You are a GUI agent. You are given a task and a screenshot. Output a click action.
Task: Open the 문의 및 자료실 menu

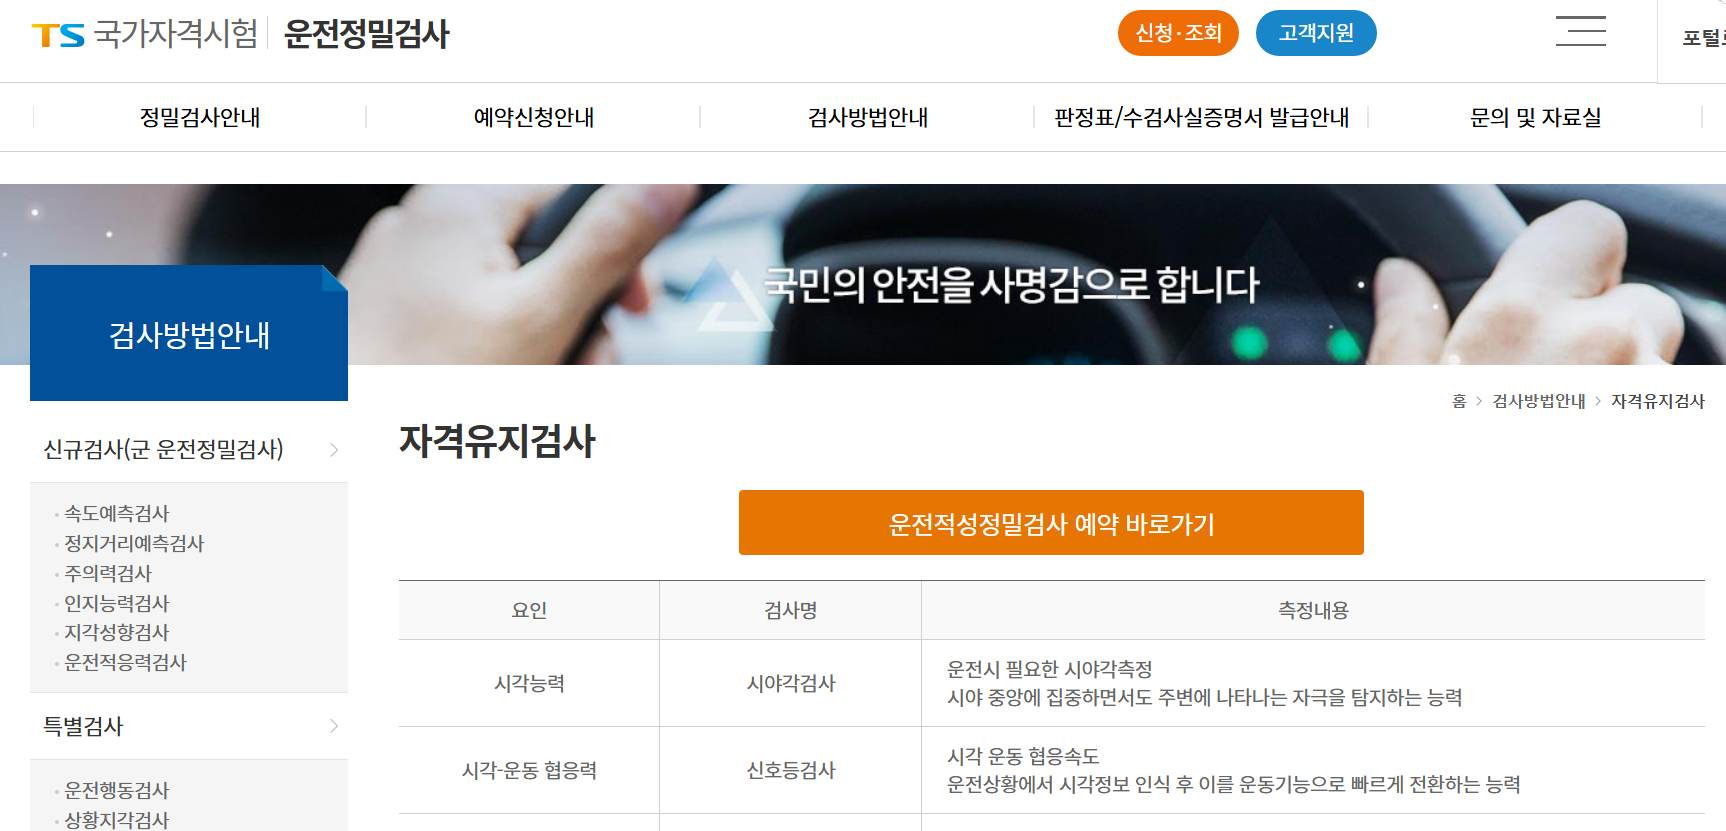click(1536, 117)
